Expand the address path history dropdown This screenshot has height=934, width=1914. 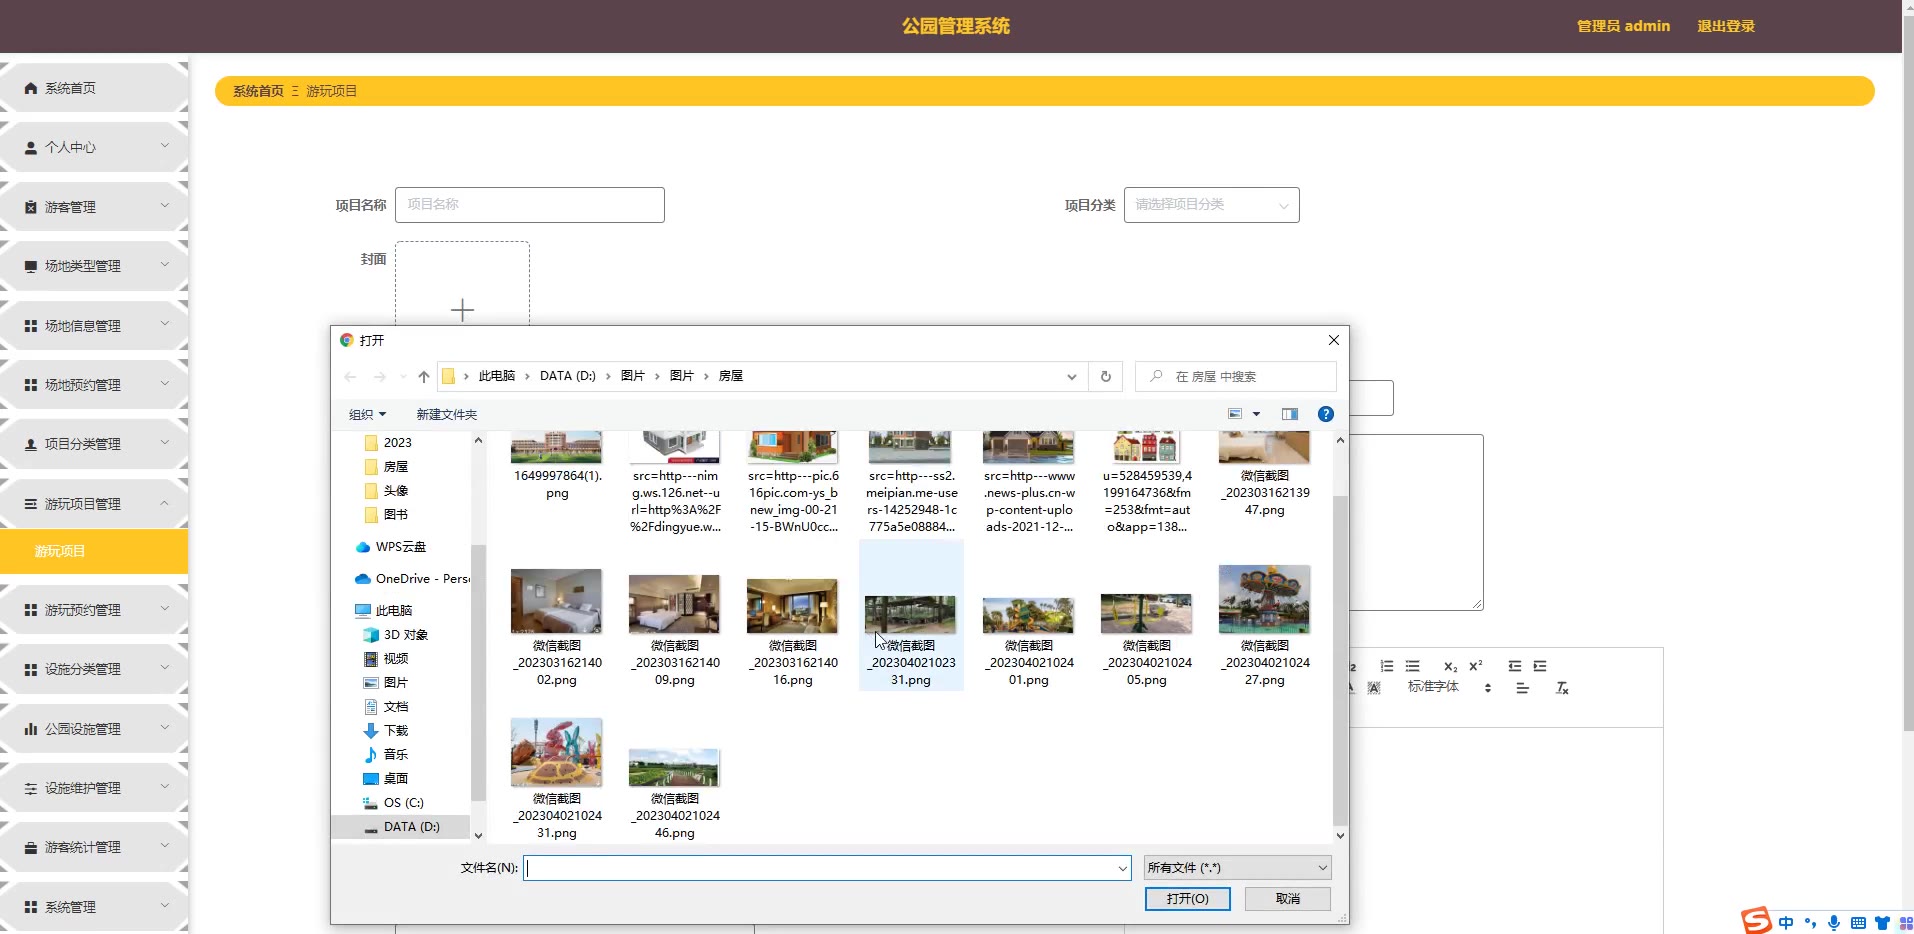1072,377
